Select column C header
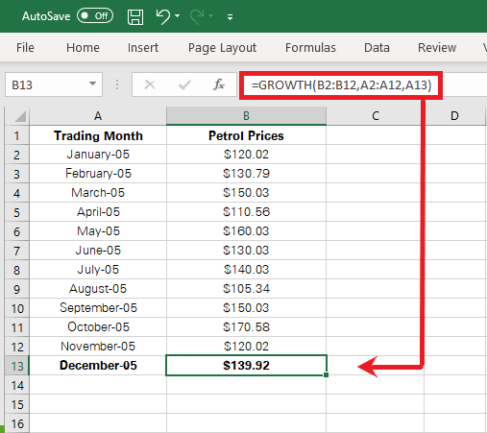The width and height of the screenshot is (487, 433). [x=375, y=116]
